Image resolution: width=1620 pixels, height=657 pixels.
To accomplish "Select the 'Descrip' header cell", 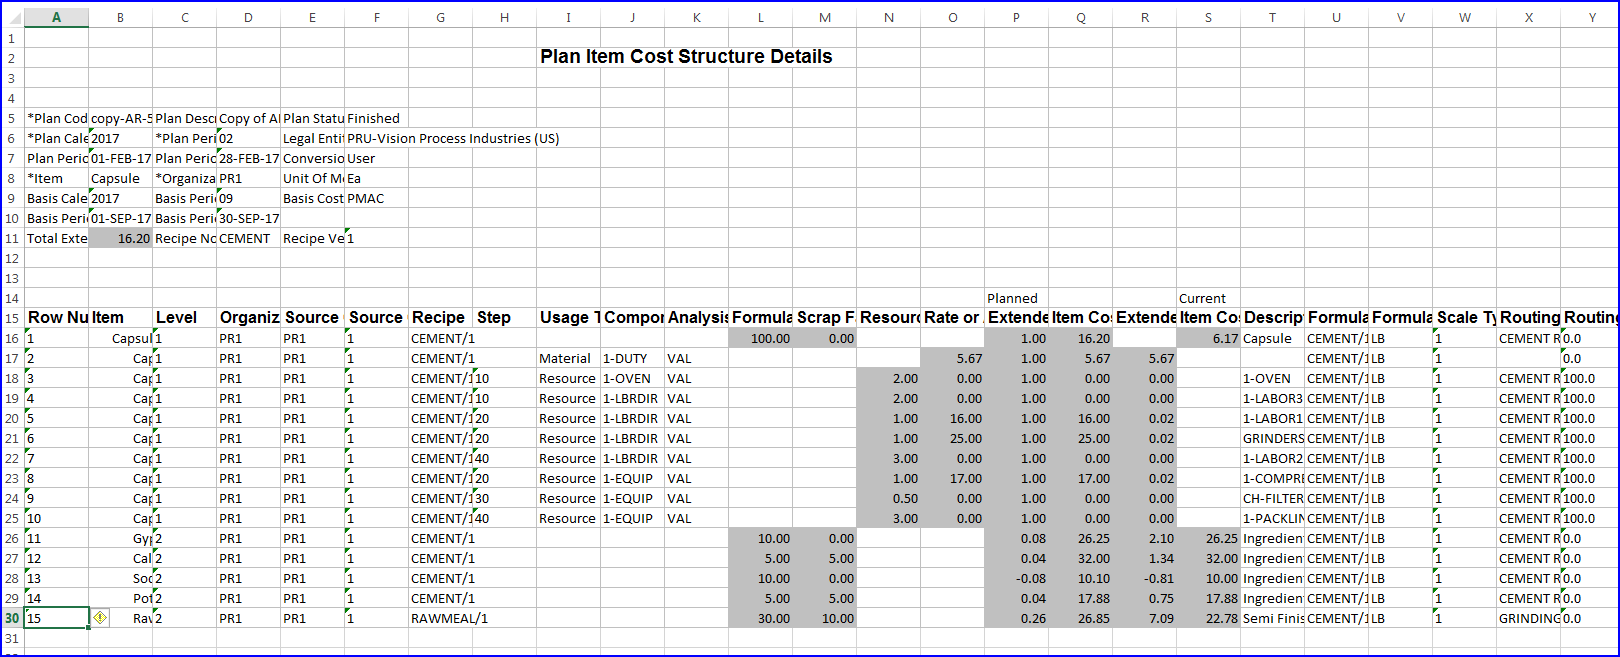I will click(1272, 318).
